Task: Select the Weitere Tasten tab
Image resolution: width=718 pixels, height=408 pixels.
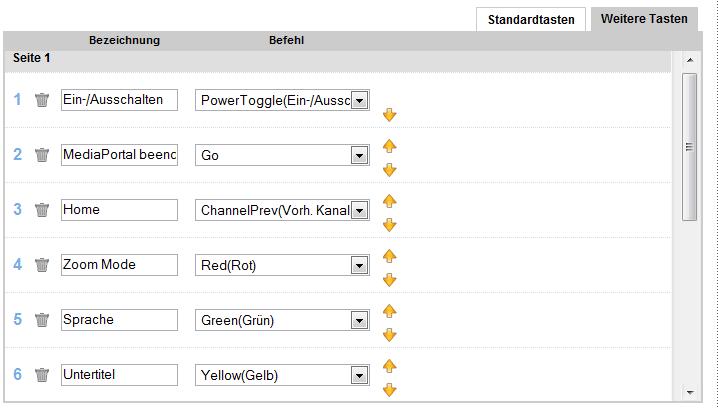Action: [x=644, y=19]
